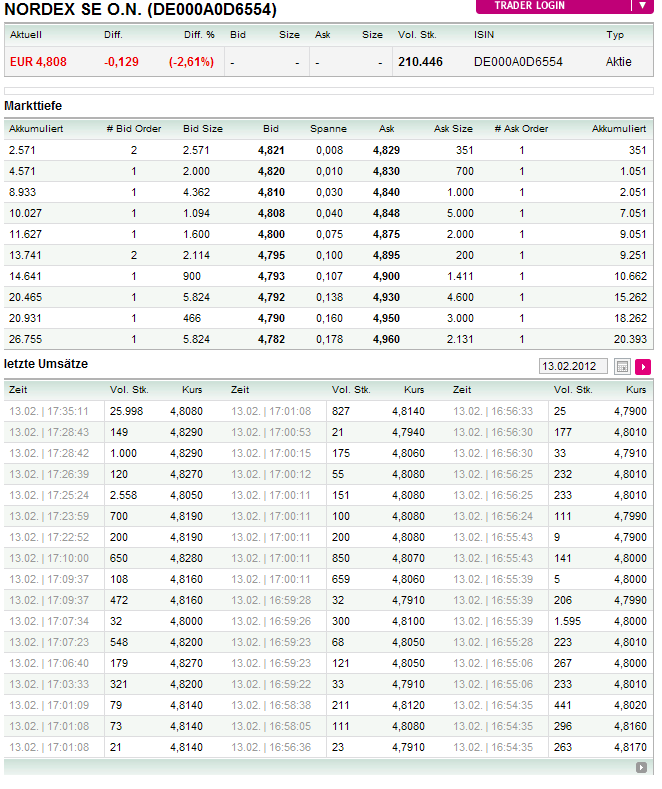Click the # Ask Order column header
Image resolution: width=662 pixels, height=789 pixels.
[521, 129]
